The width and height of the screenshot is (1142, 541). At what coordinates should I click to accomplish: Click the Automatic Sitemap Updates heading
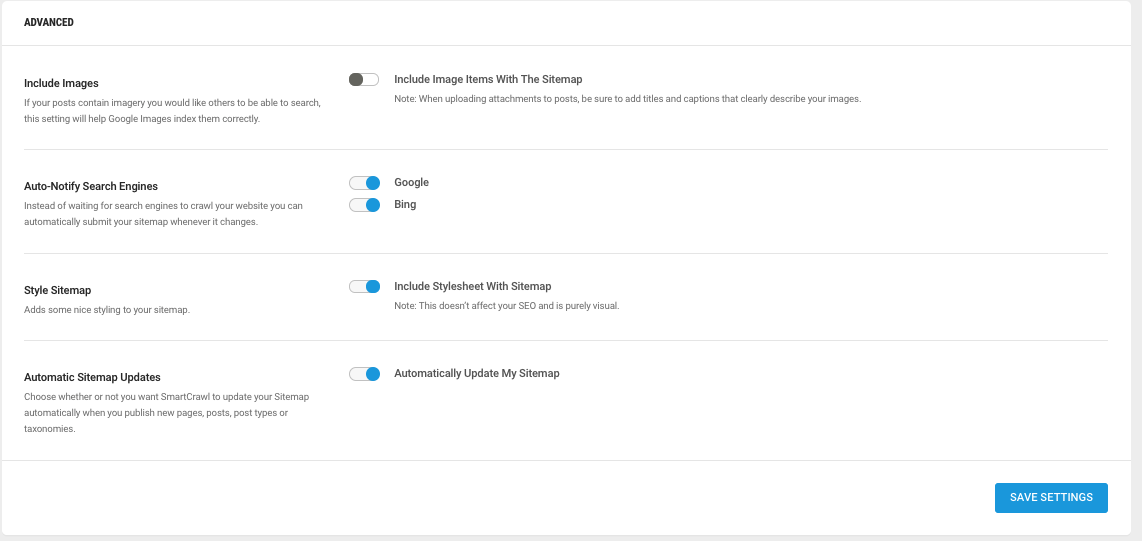pos(92,377)
